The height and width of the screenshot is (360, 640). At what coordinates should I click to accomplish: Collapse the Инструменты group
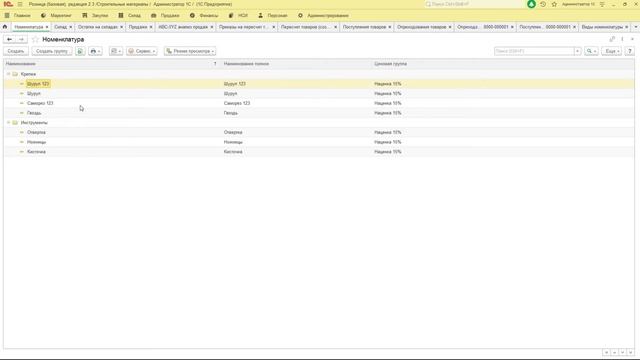pyautogui.click(x=9, y=122)
